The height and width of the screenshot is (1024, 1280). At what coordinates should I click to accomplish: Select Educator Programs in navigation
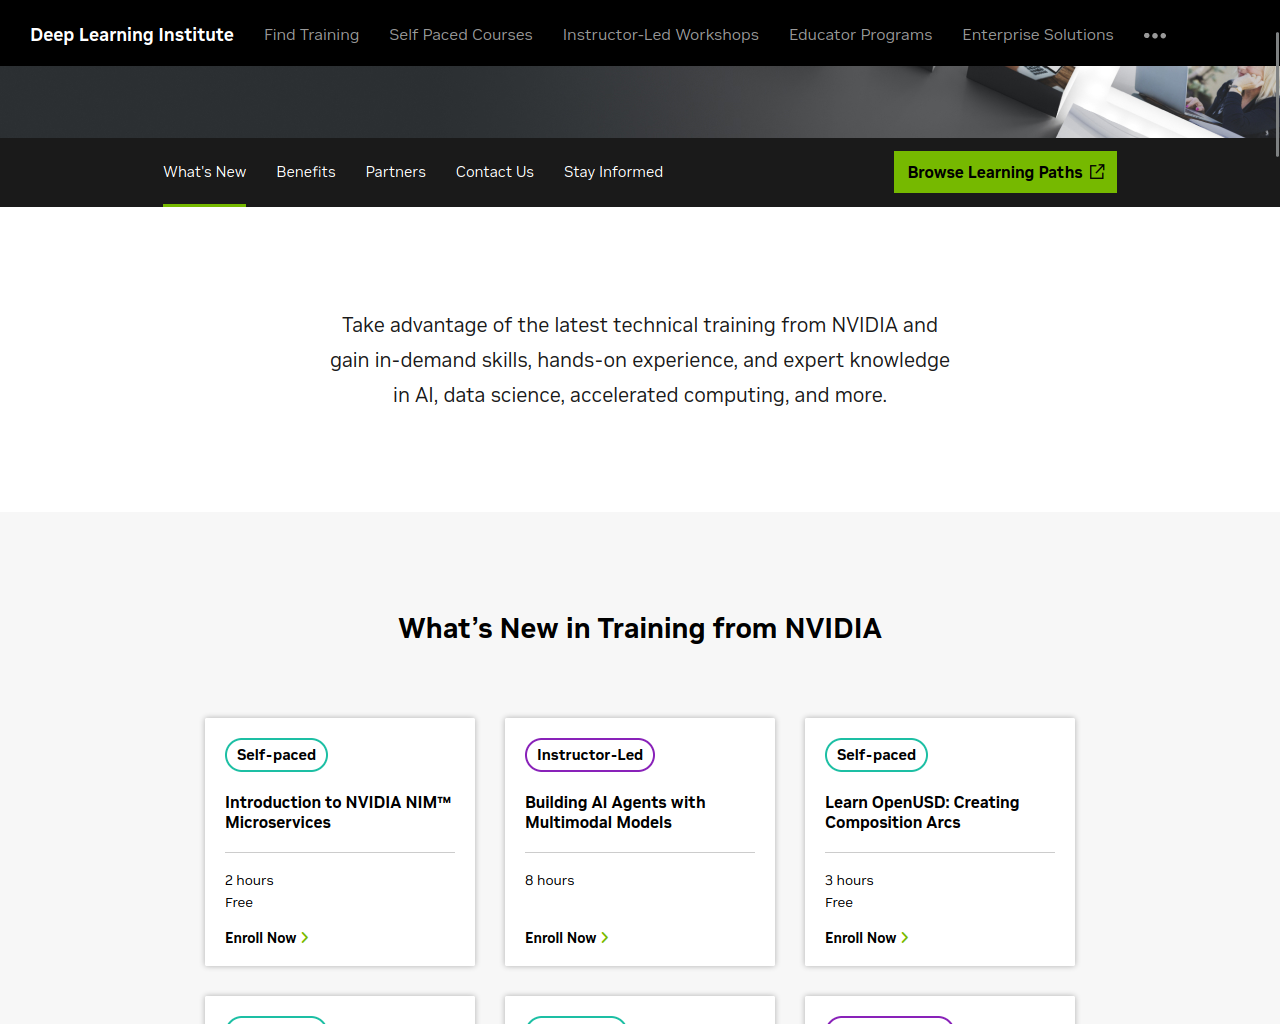[861, 35]
